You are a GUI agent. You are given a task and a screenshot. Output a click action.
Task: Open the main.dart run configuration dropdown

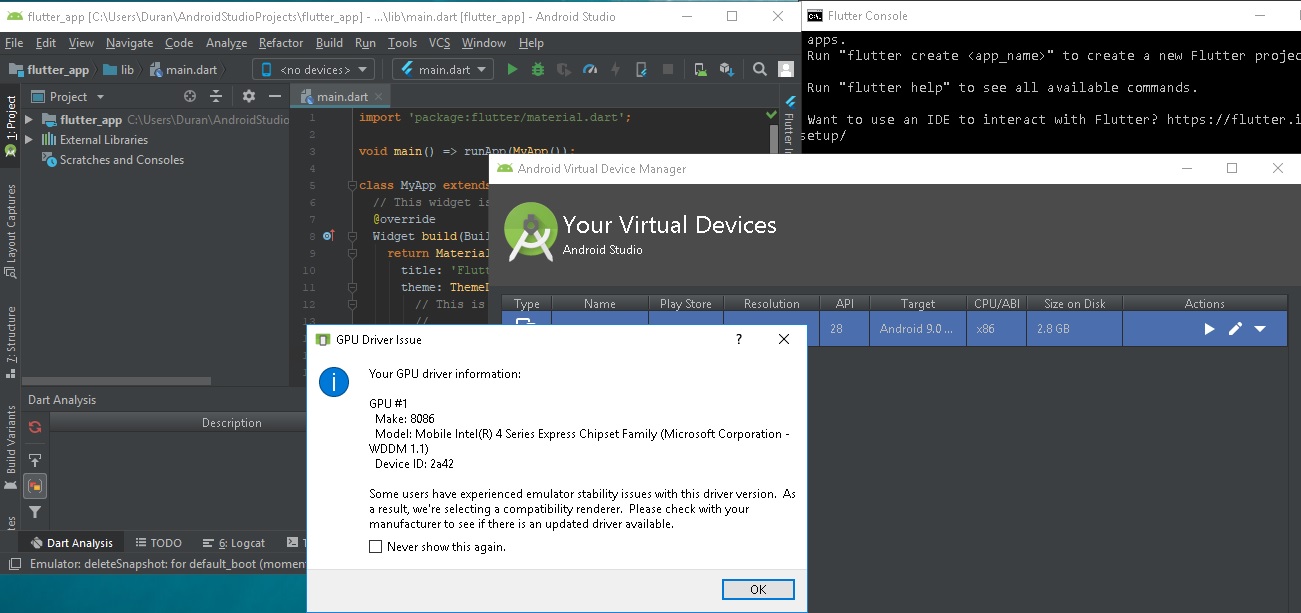point(443,69)
